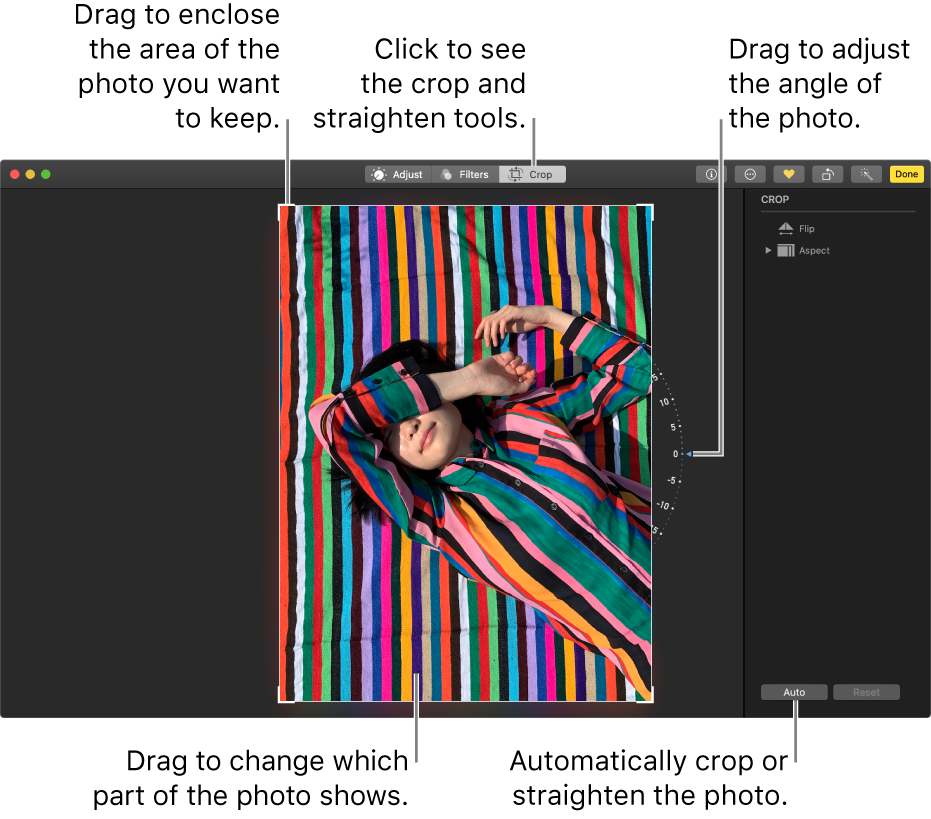931x819 pixels.
Task: Open the Filters tab
Action: (463, 174)
